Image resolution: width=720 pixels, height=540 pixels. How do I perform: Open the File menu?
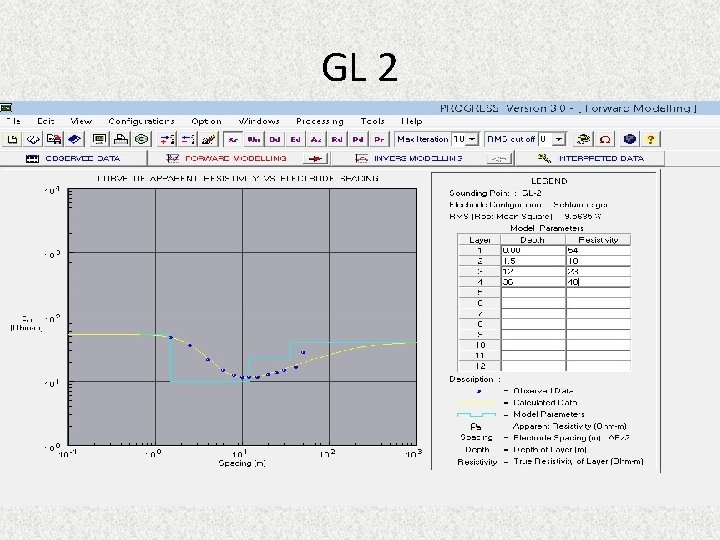14,121
